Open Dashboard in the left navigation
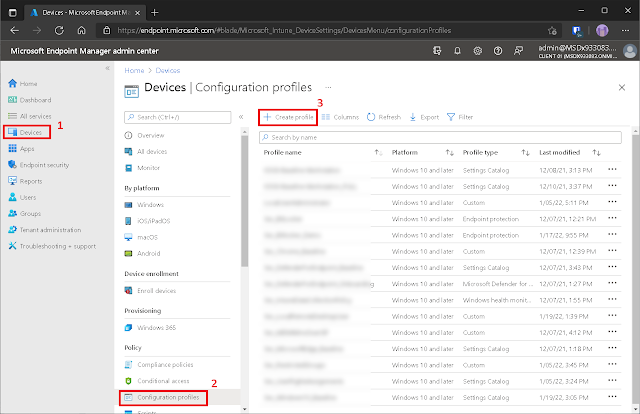This screenshot has height=414, width=640. click(30, 100)
